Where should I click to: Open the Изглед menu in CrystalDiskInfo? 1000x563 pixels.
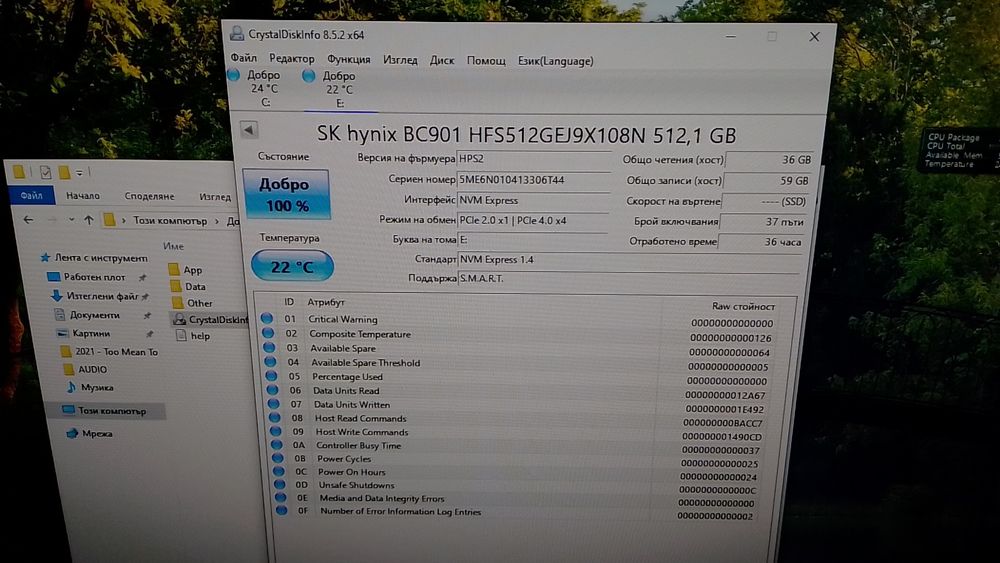point(400,60)
